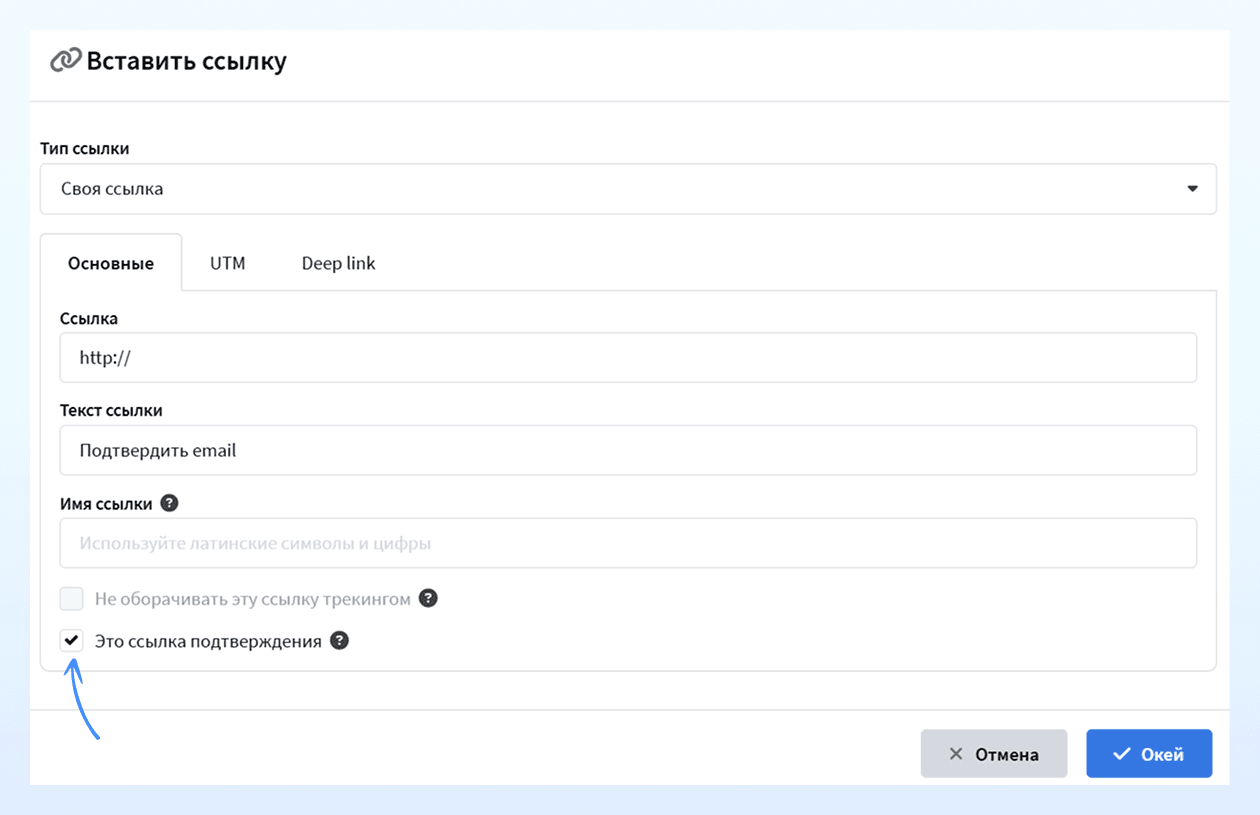Click the Вставить ссылку dialog title

[x=186, y=61]
